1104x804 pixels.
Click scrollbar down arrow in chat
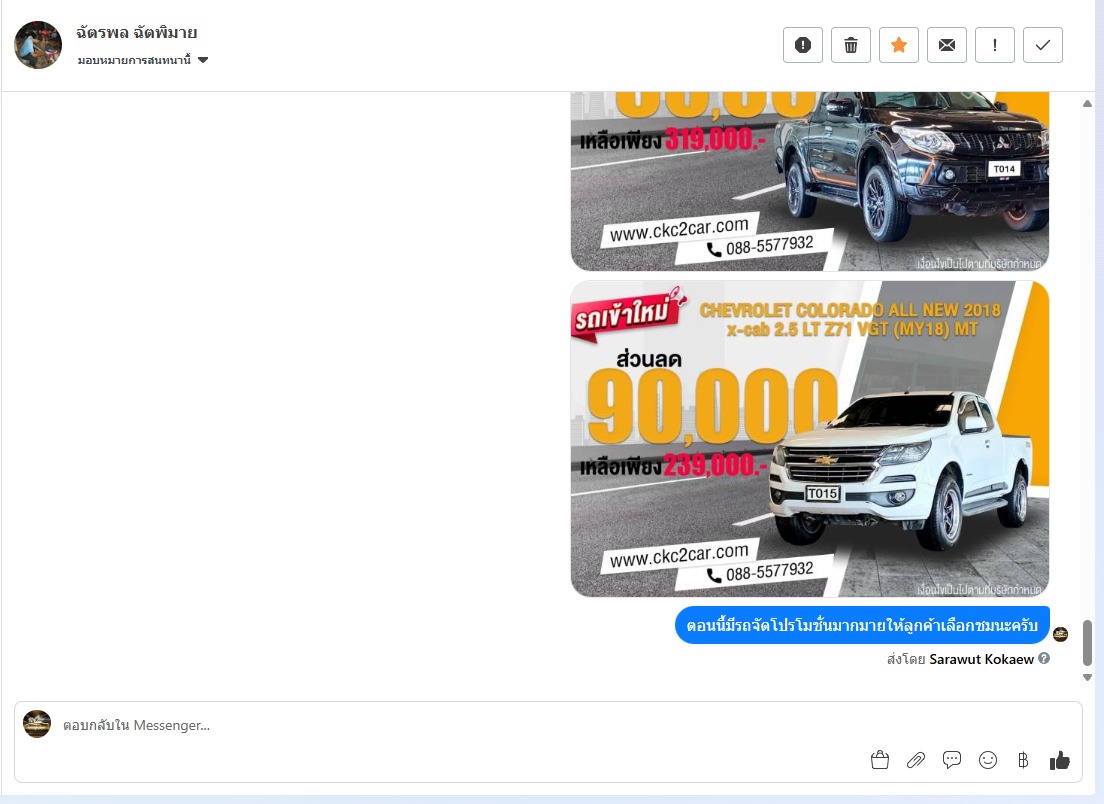point(1087,677)
